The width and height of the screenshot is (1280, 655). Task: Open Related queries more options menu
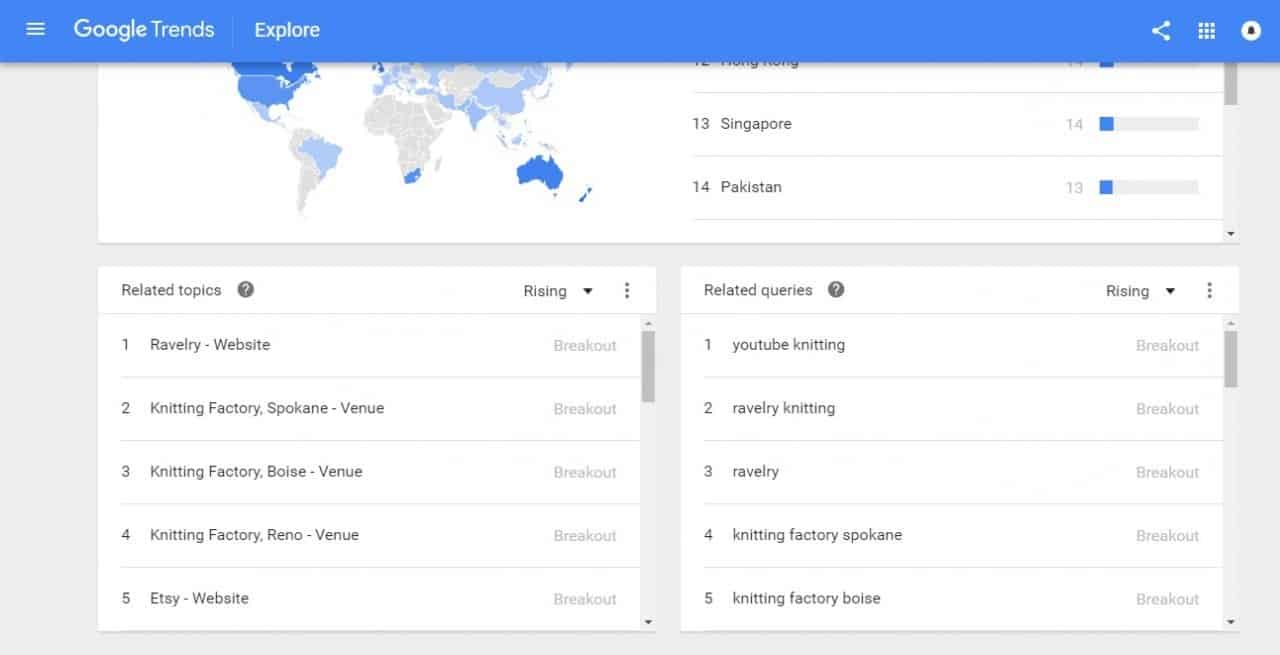[x=1209, y=291]
